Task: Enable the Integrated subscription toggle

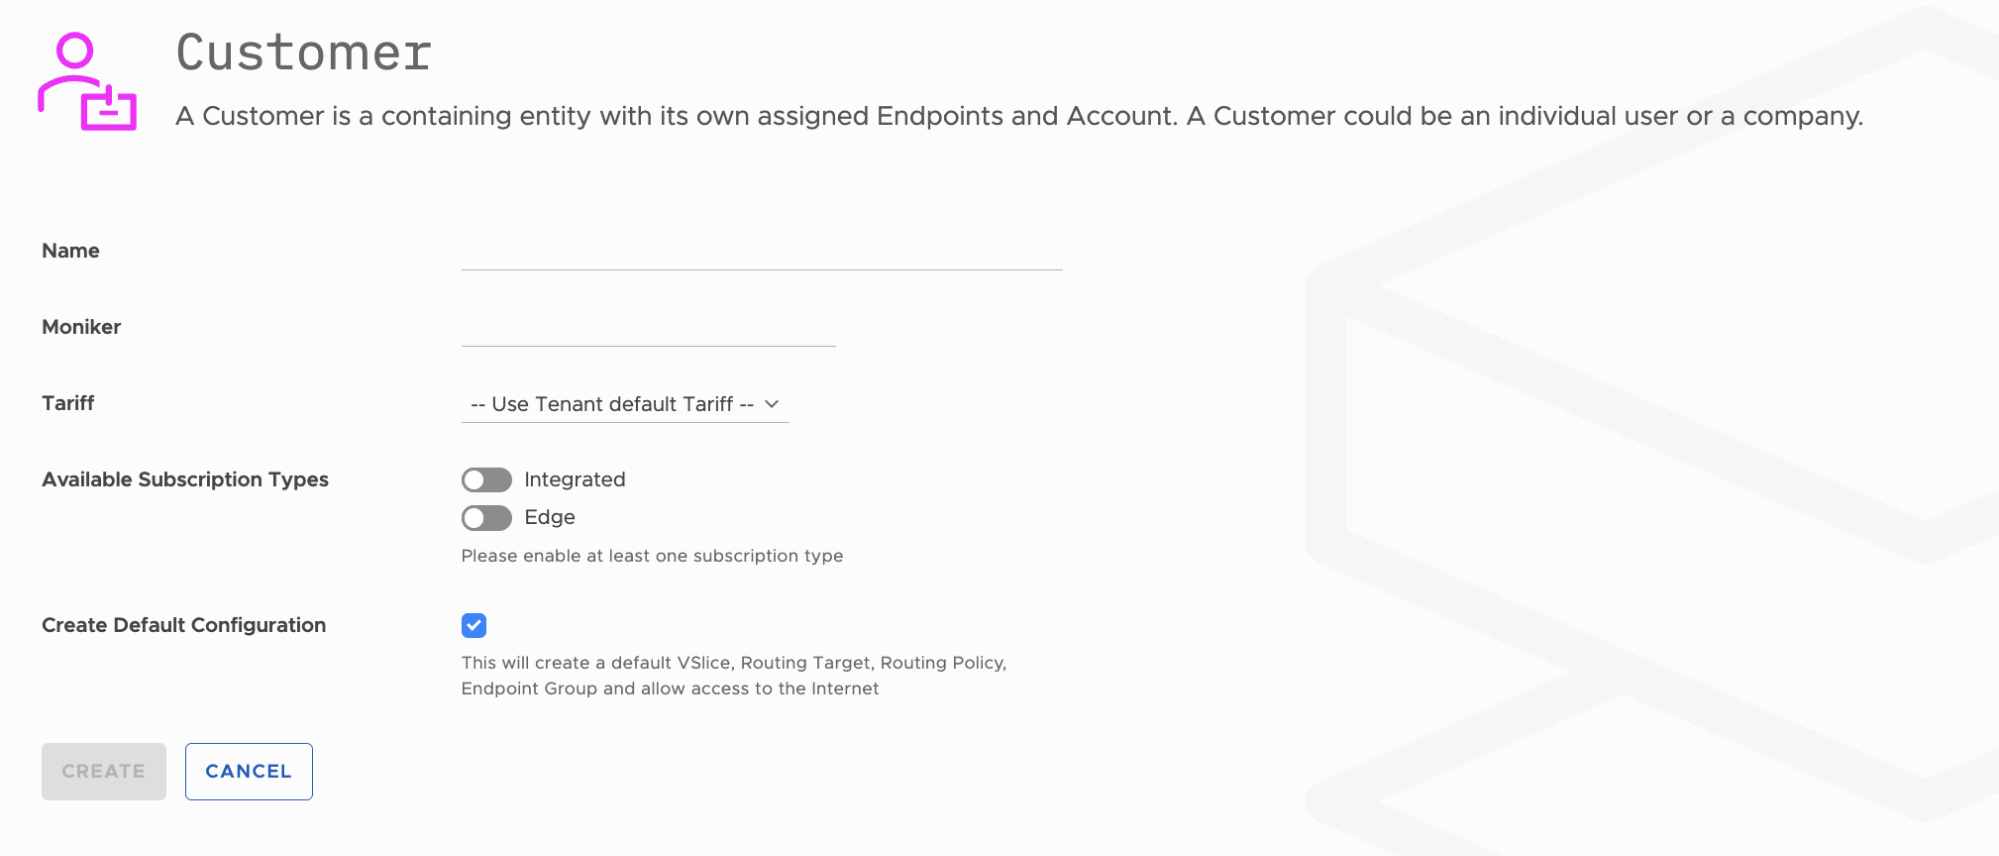Action: [486, 480]
